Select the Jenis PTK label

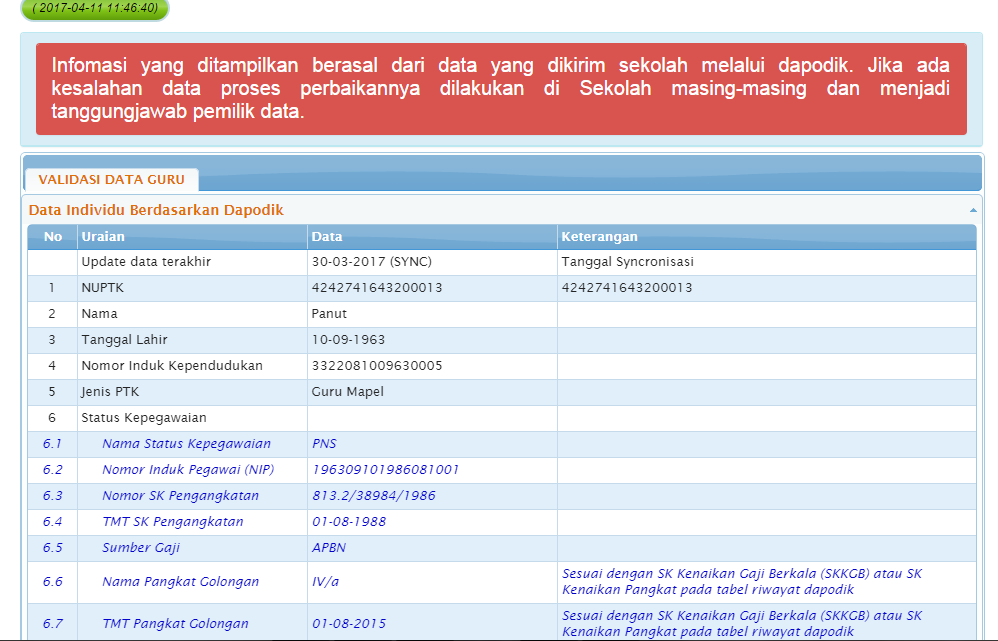click(x=110, y=392)
